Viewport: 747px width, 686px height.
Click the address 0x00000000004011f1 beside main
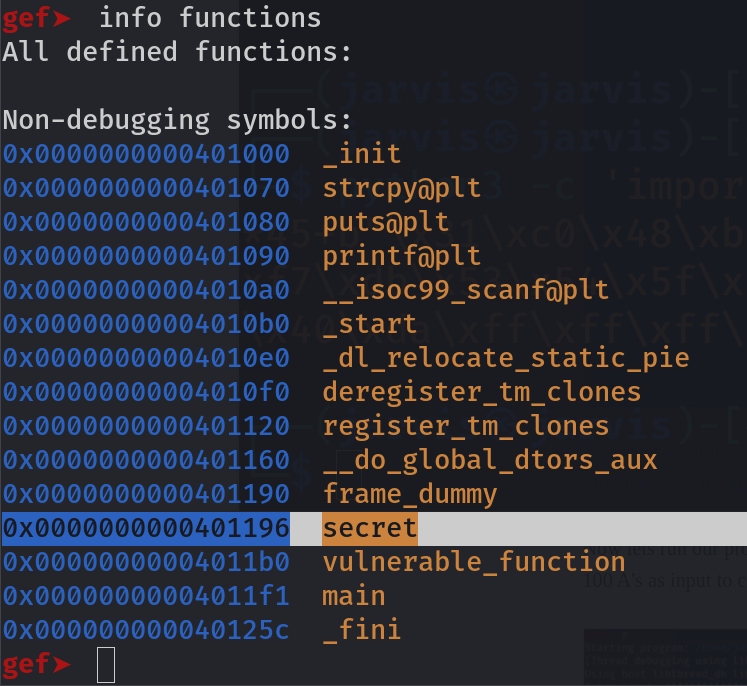146,596
